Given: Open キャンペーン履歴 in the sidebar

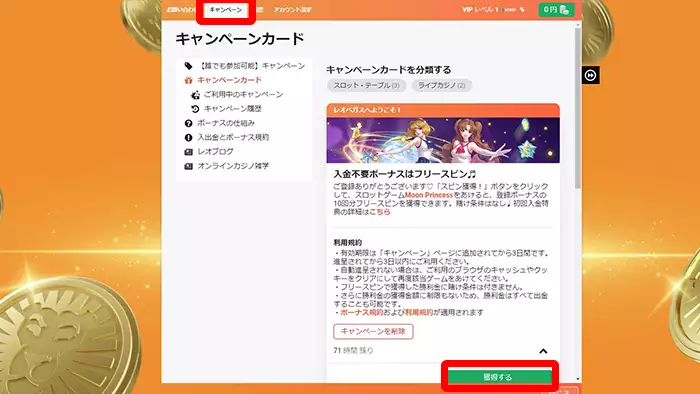Looking at the screenshot, I should 233,109.
